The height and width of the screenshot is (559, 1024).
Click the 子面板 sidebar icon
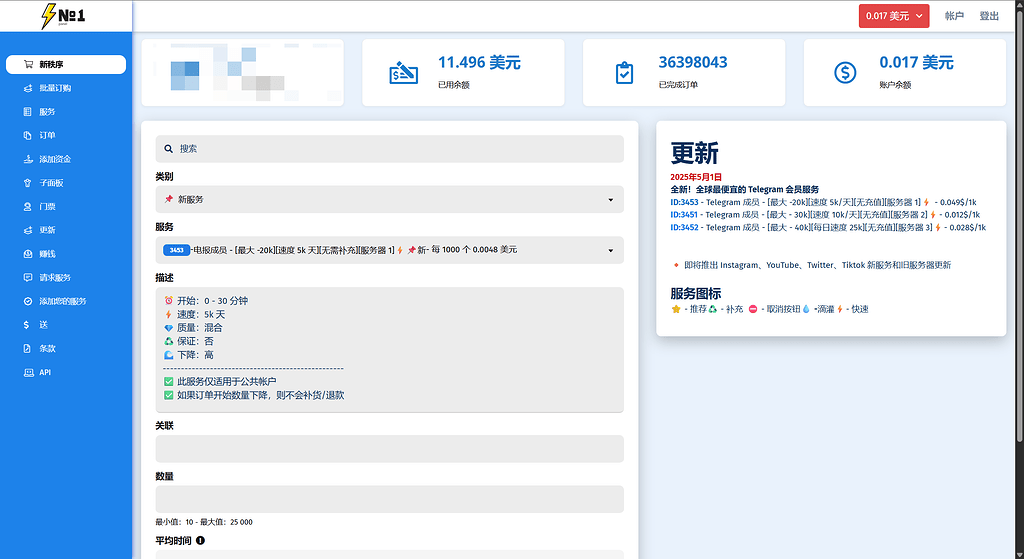[27, 183]
